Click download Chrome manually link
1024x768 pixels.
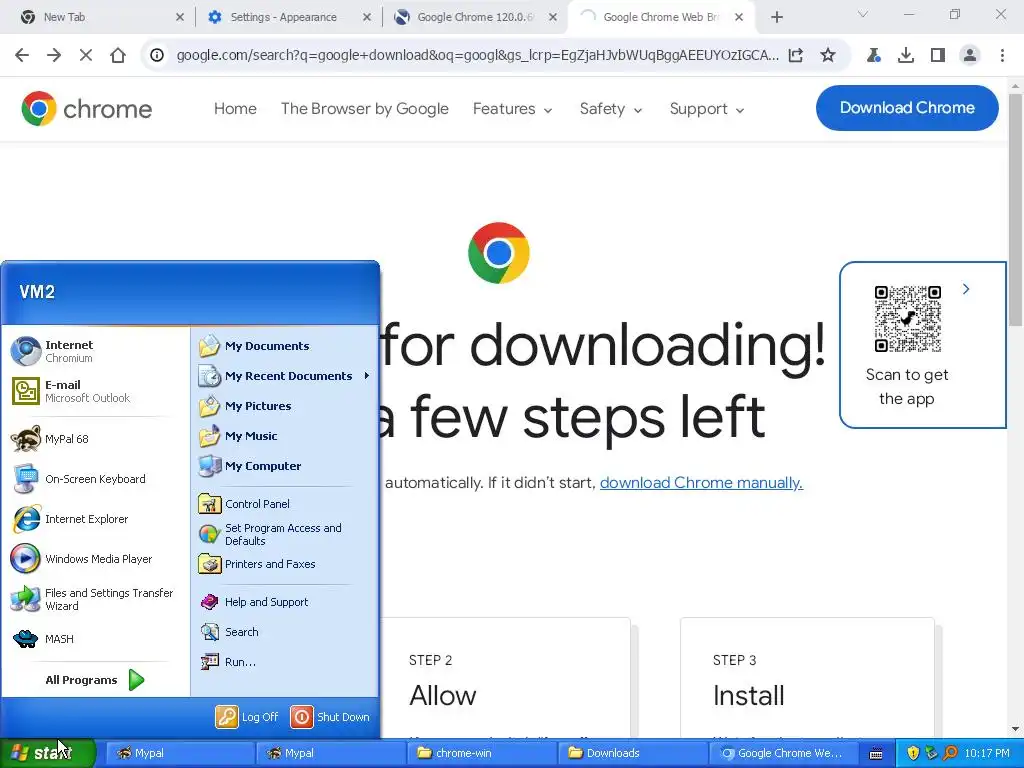click(701, 483)
